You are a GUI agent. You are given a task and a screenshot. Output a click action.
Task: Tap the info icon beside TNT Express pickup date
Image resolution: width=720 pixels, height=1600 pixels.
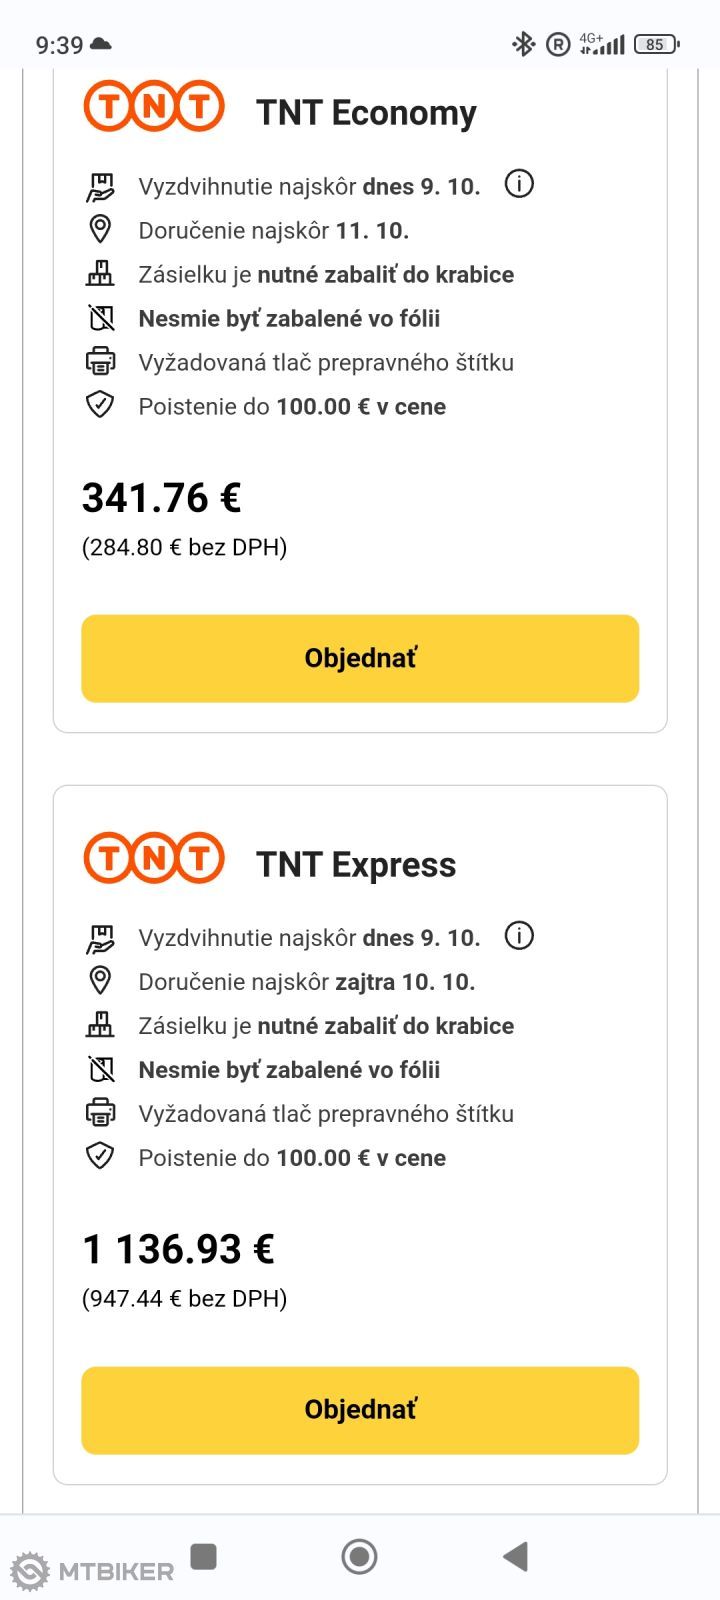click(x=519, y=936)
